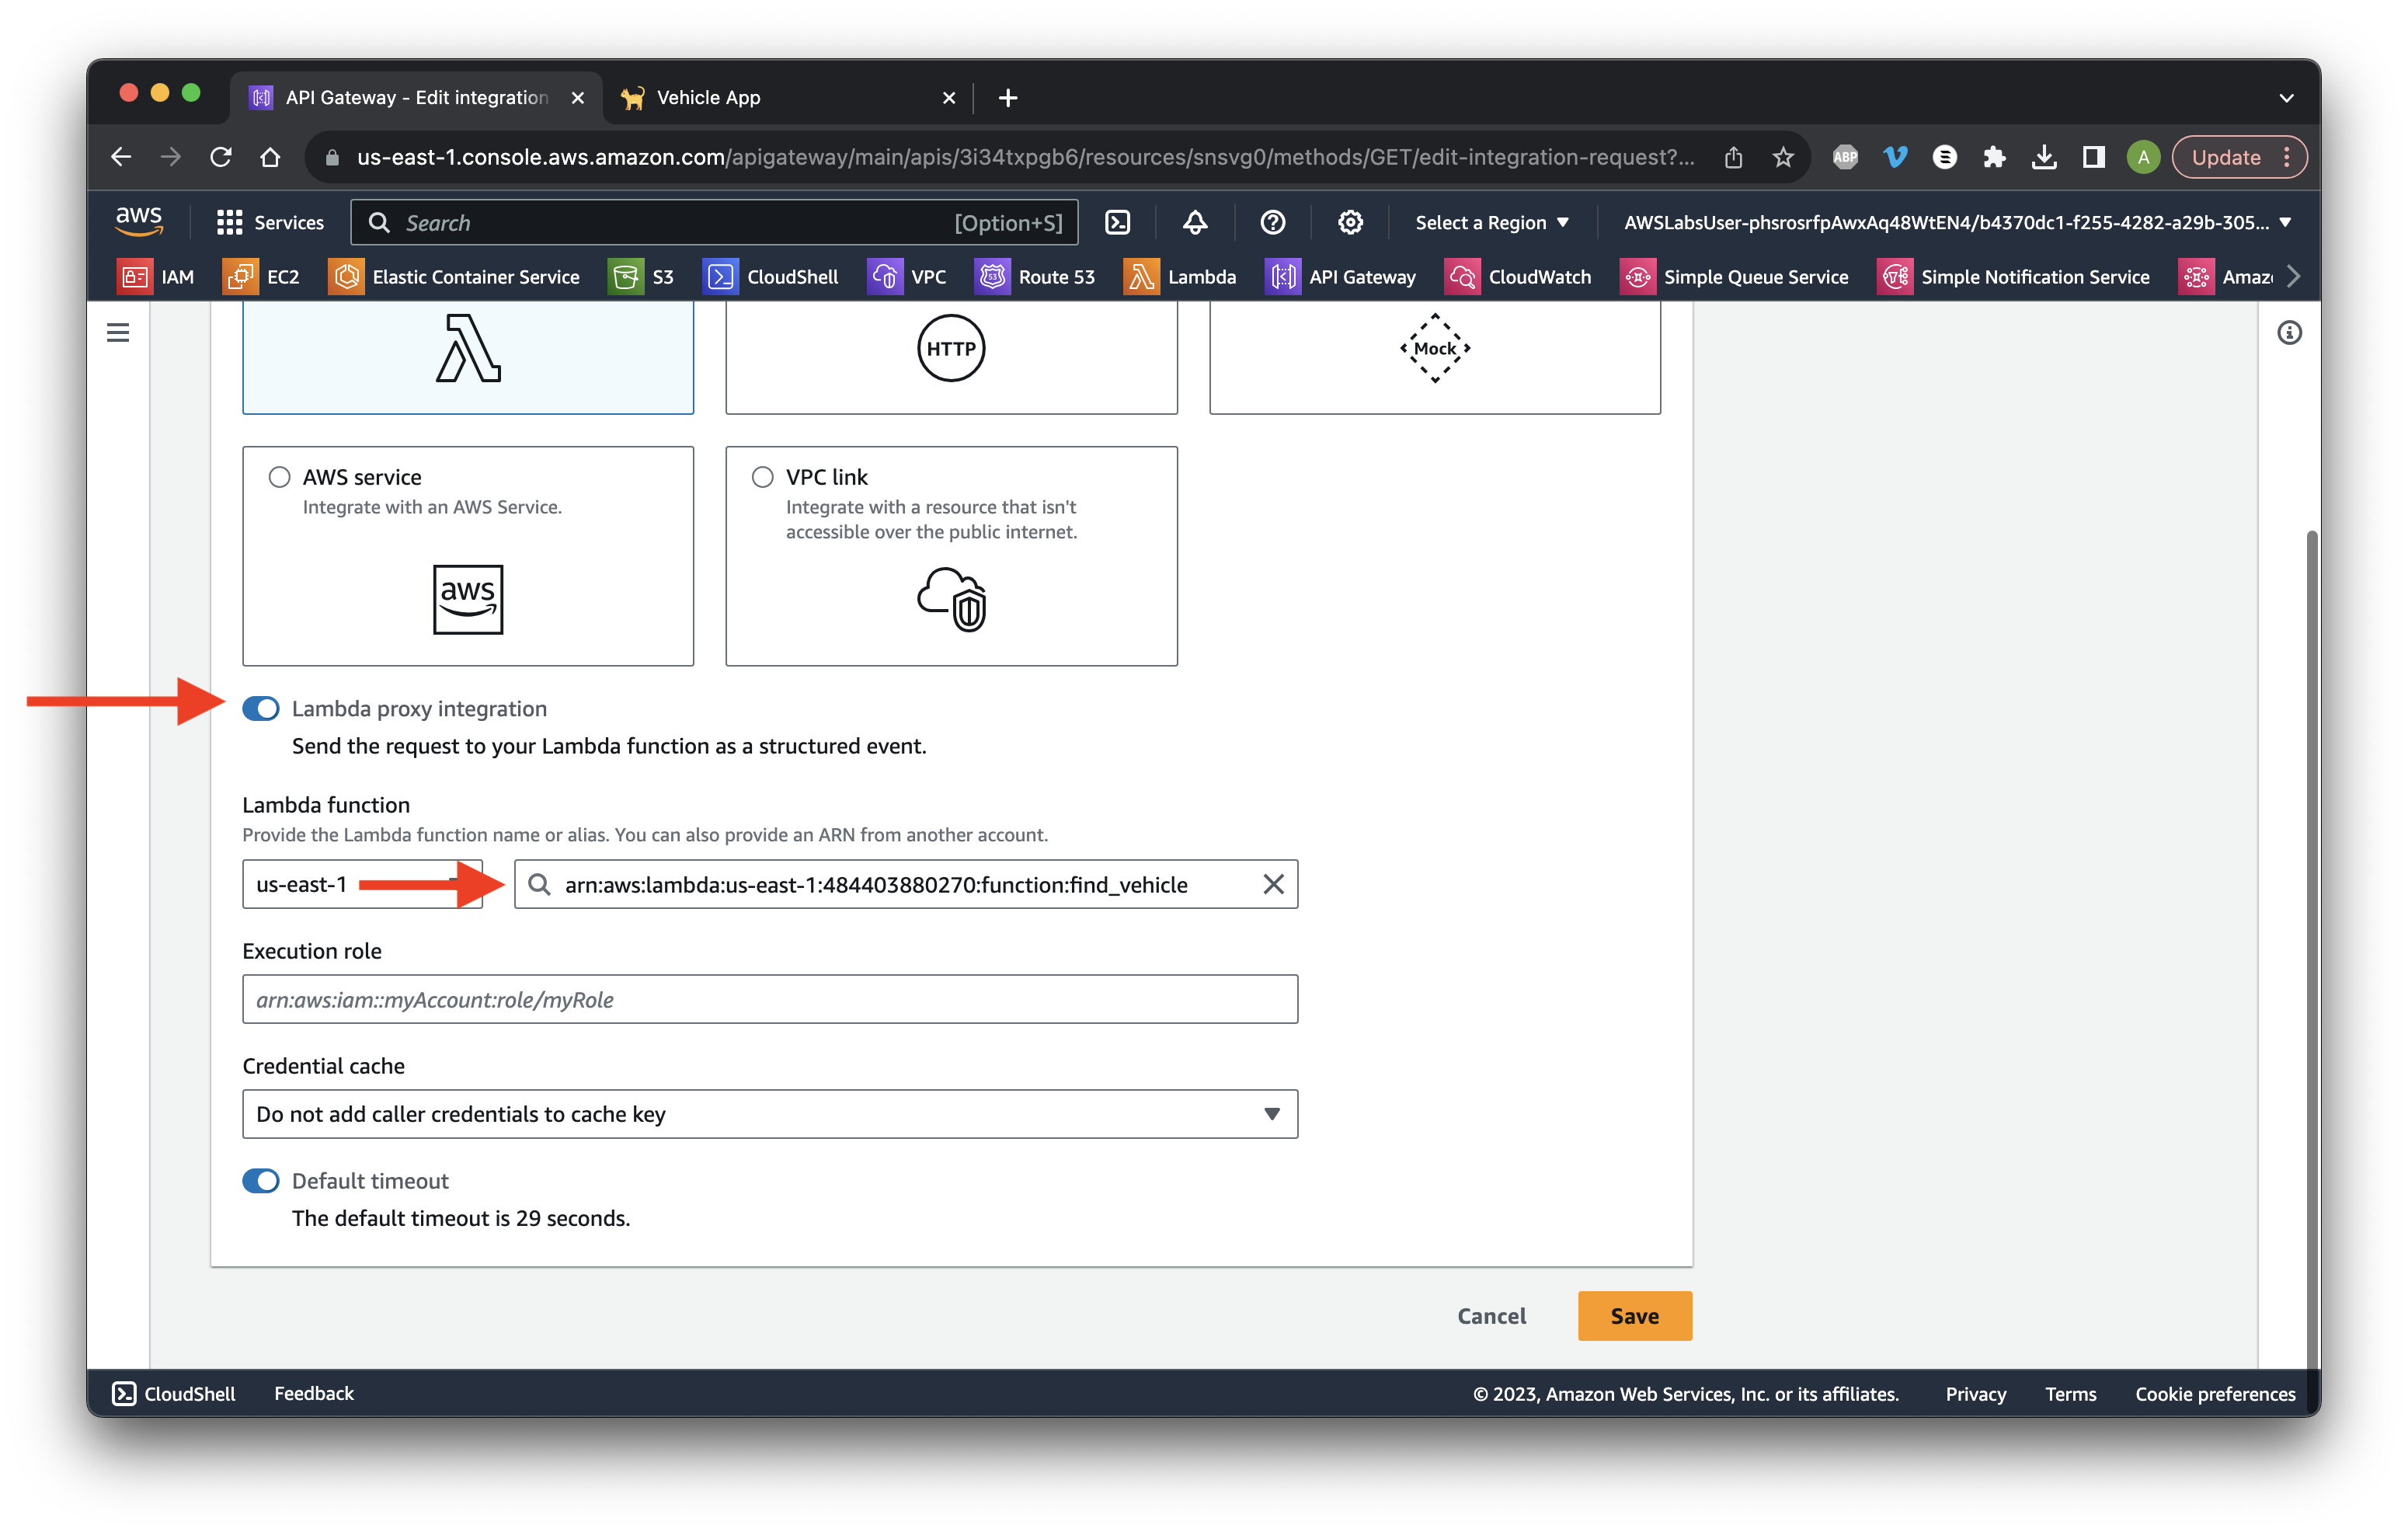Open the browser tab list chevron
Viewport: 2408px width, 1532px height.
coord(2286,98)
